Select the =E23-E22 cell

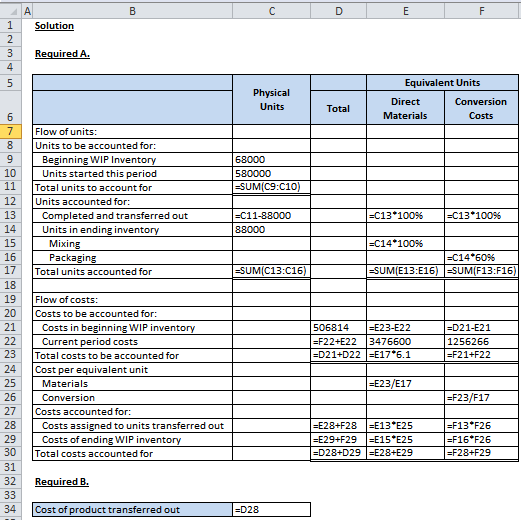coord(405,328)
